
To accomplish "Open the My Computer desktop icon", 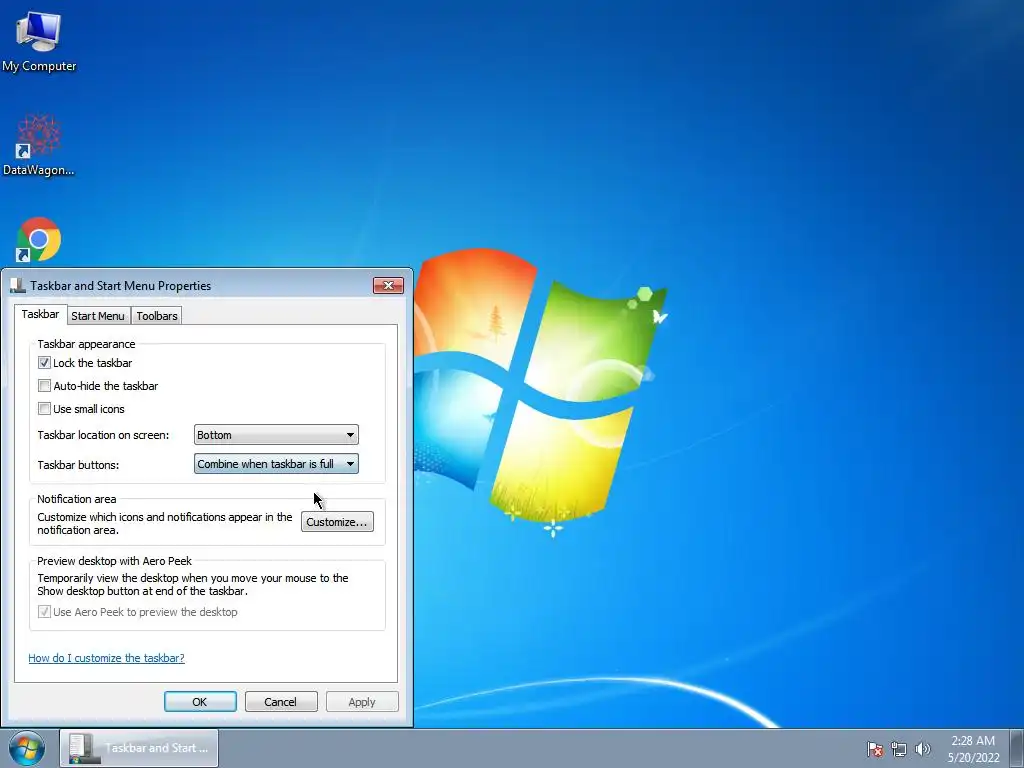I will 39,40.
